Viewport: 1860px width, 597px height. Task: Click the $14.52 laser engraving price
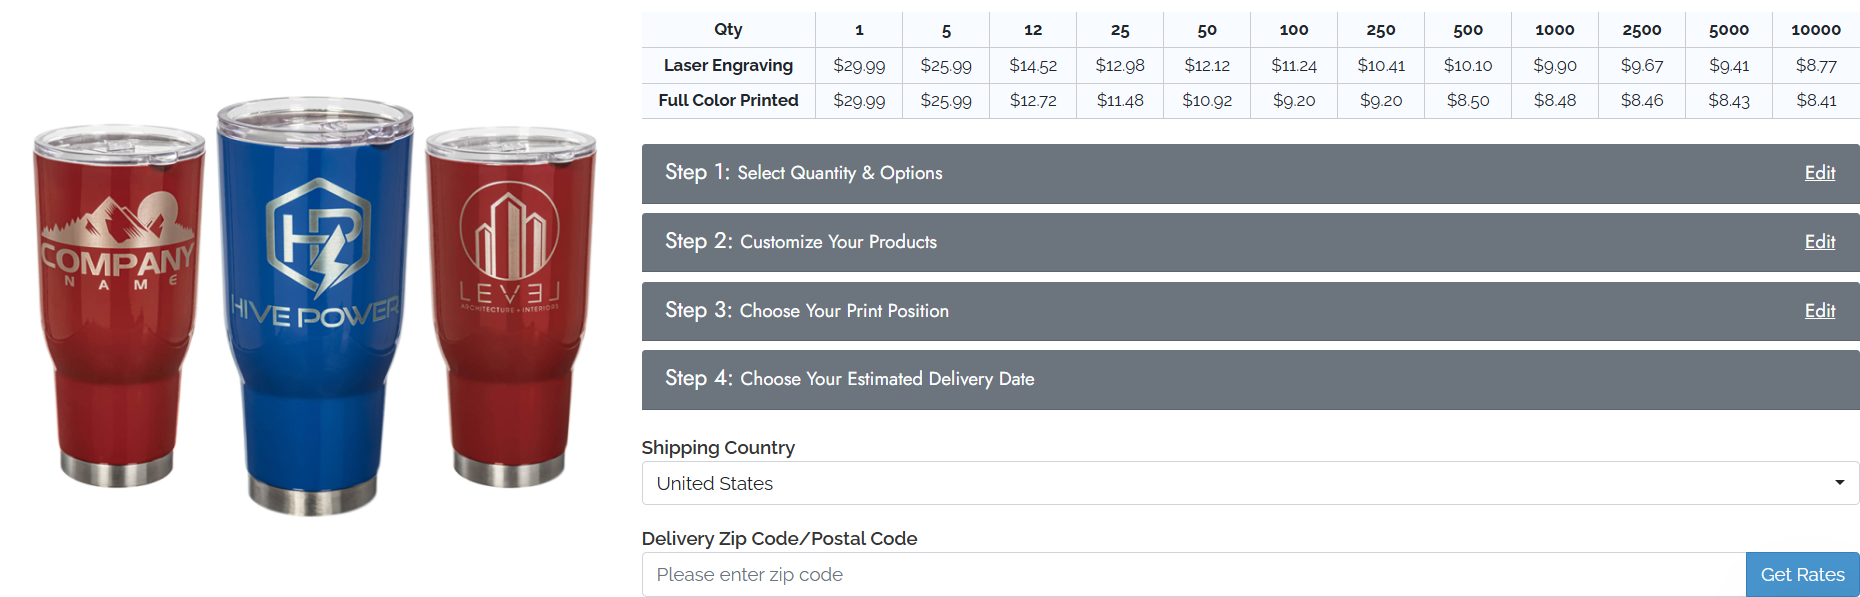click(x=1033, y=65)
